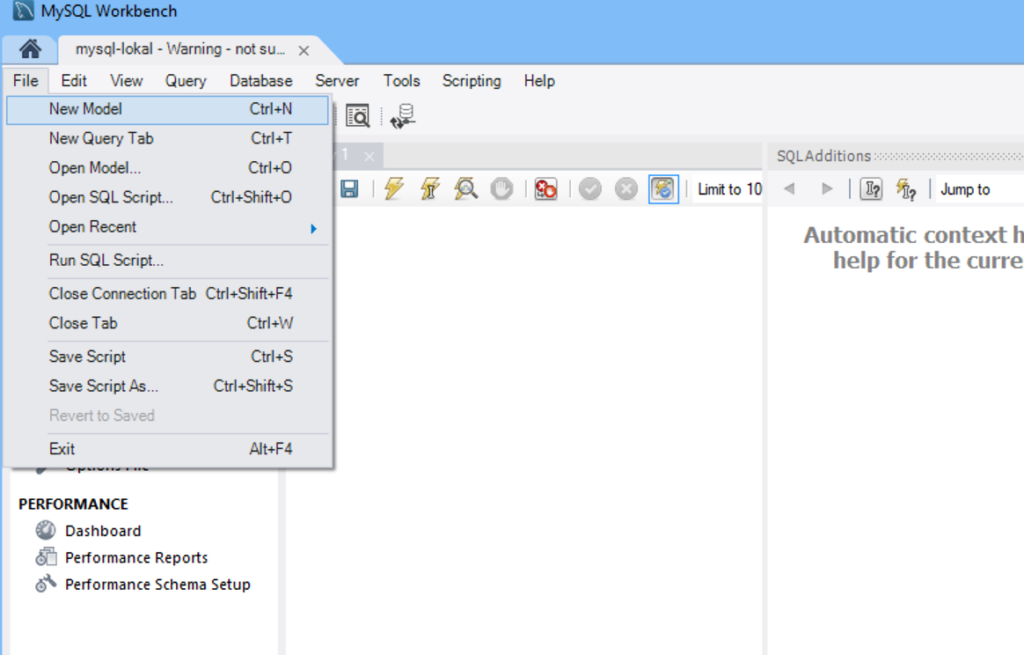Open the Tools menu
This screenshot has width=1024, height=655.
coord(401,81)
